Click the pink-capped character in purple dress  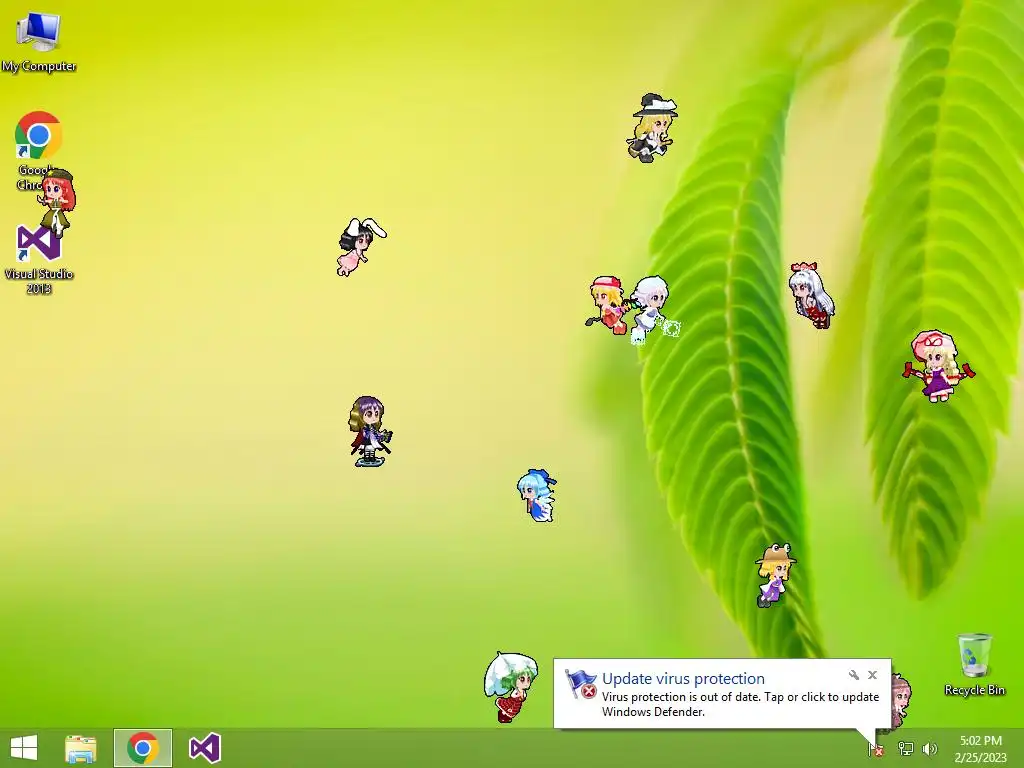coord(938,366)
